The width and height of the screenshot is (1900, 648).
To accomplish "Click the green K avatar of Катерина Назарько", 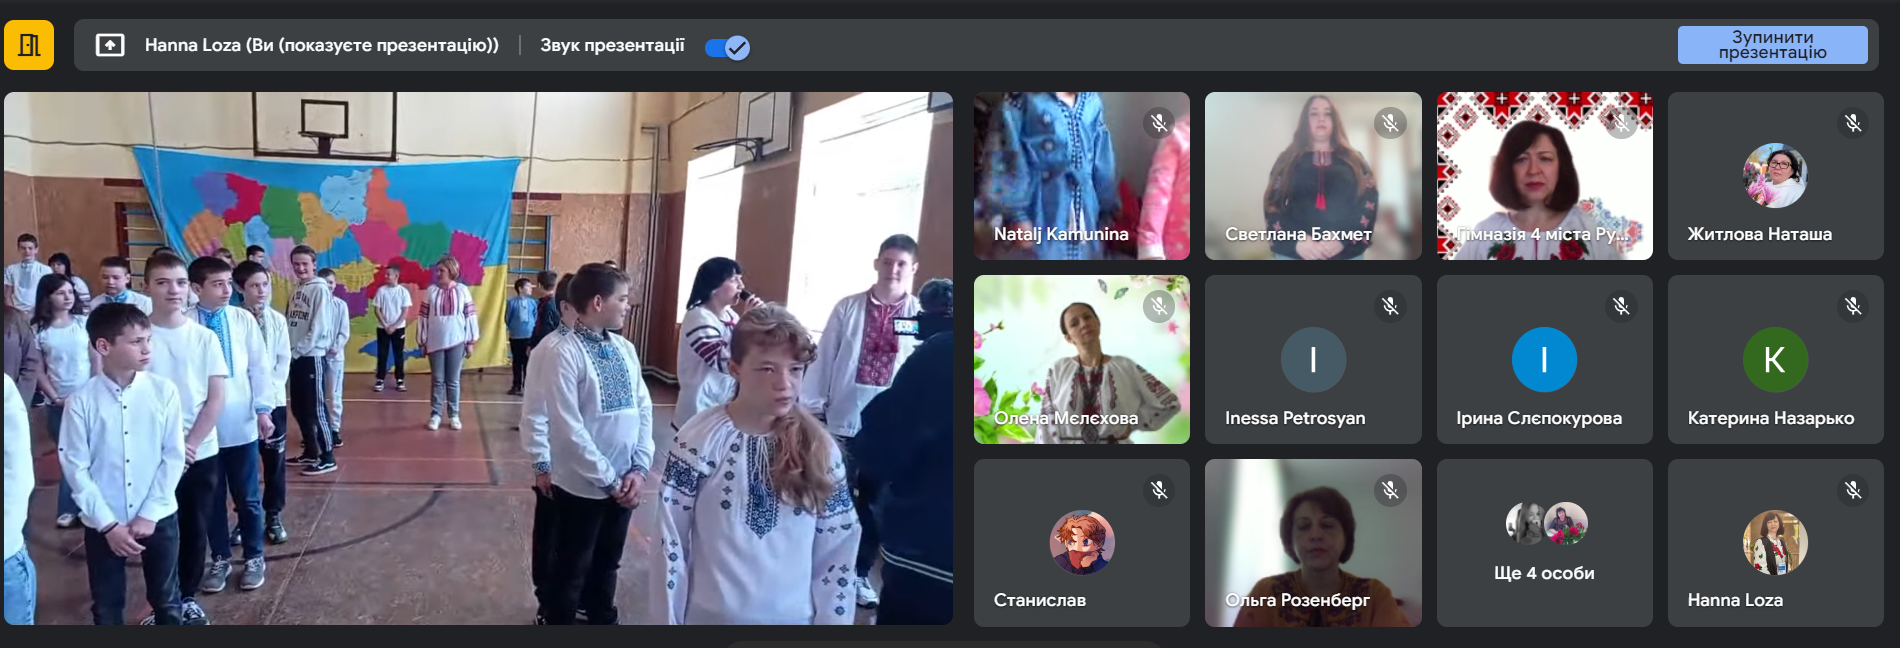I will point(1775,360).
